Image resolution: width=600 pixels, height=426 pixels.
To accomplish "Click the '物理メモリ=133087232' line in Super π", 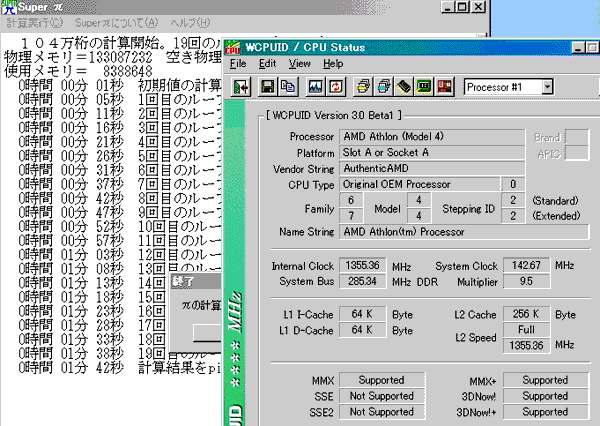I will (78, 57).
